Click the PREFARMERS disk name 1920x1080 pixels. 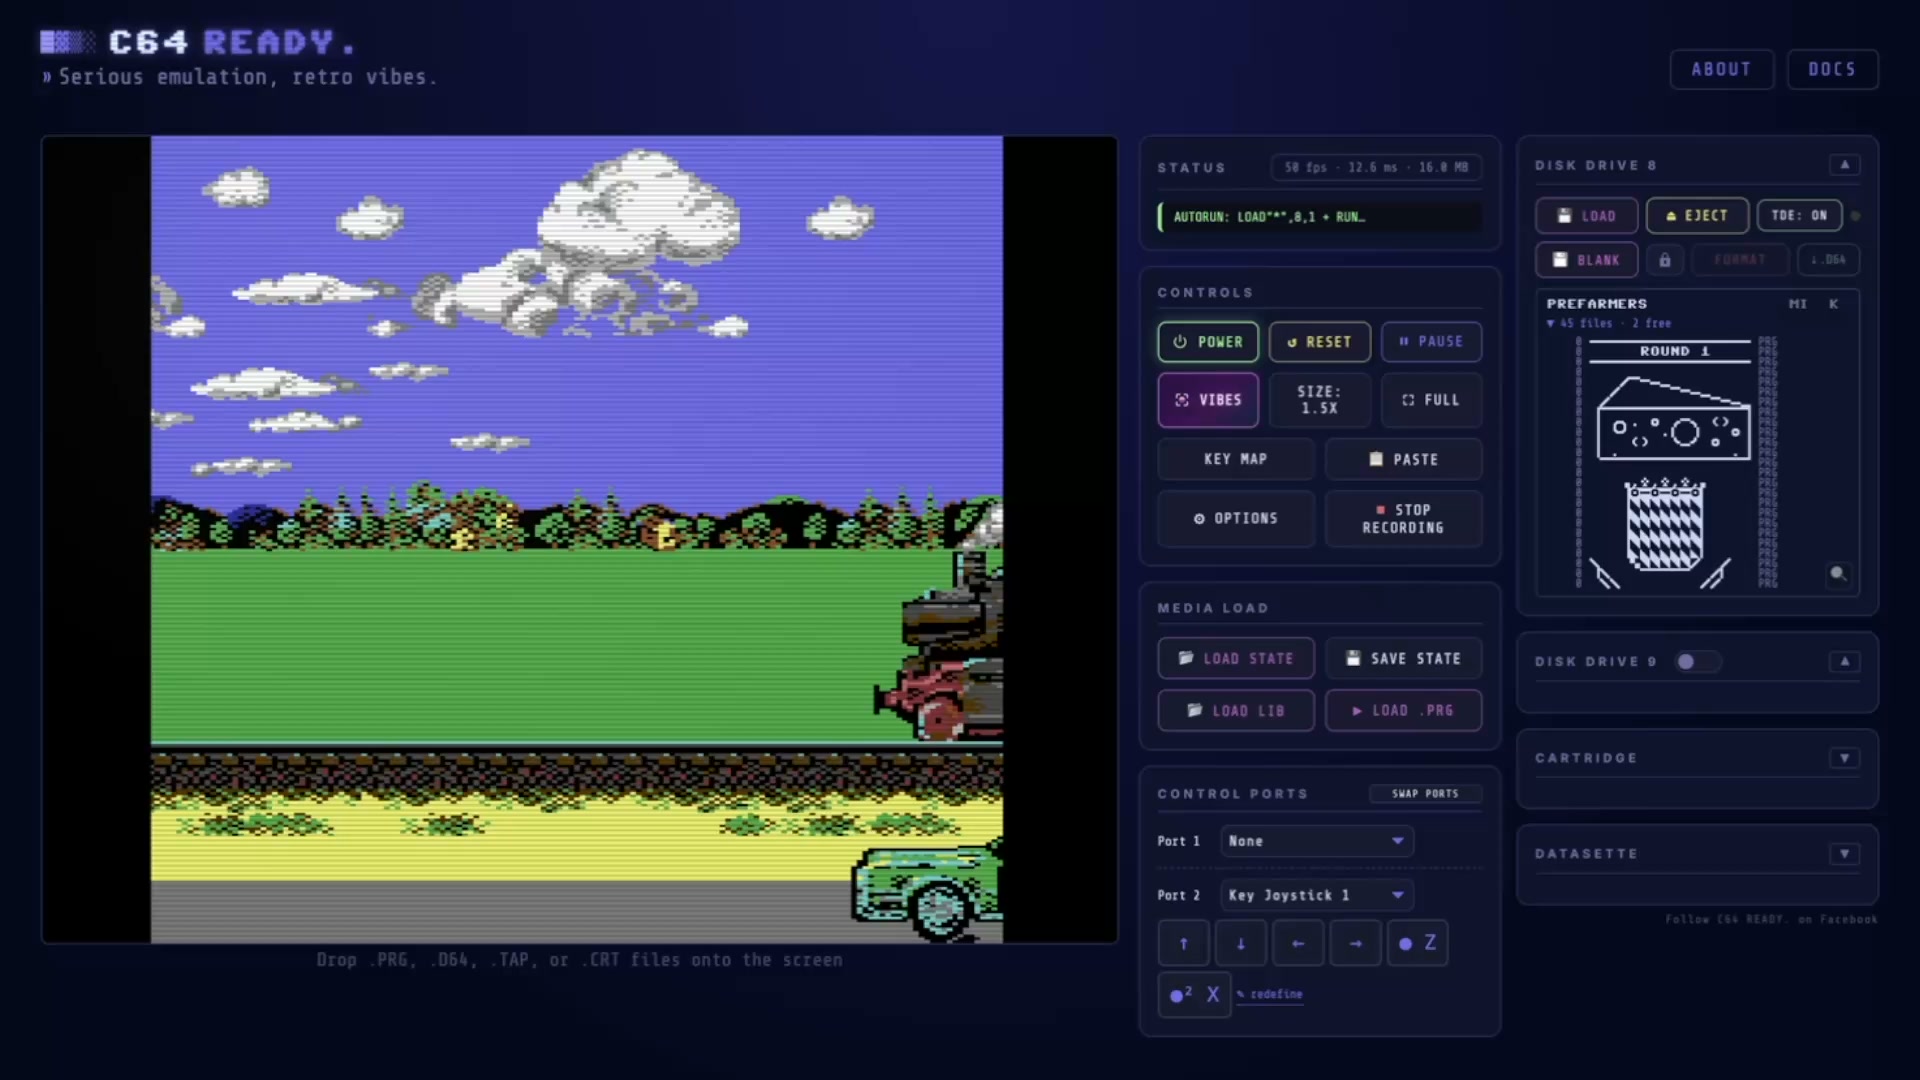1597,304
